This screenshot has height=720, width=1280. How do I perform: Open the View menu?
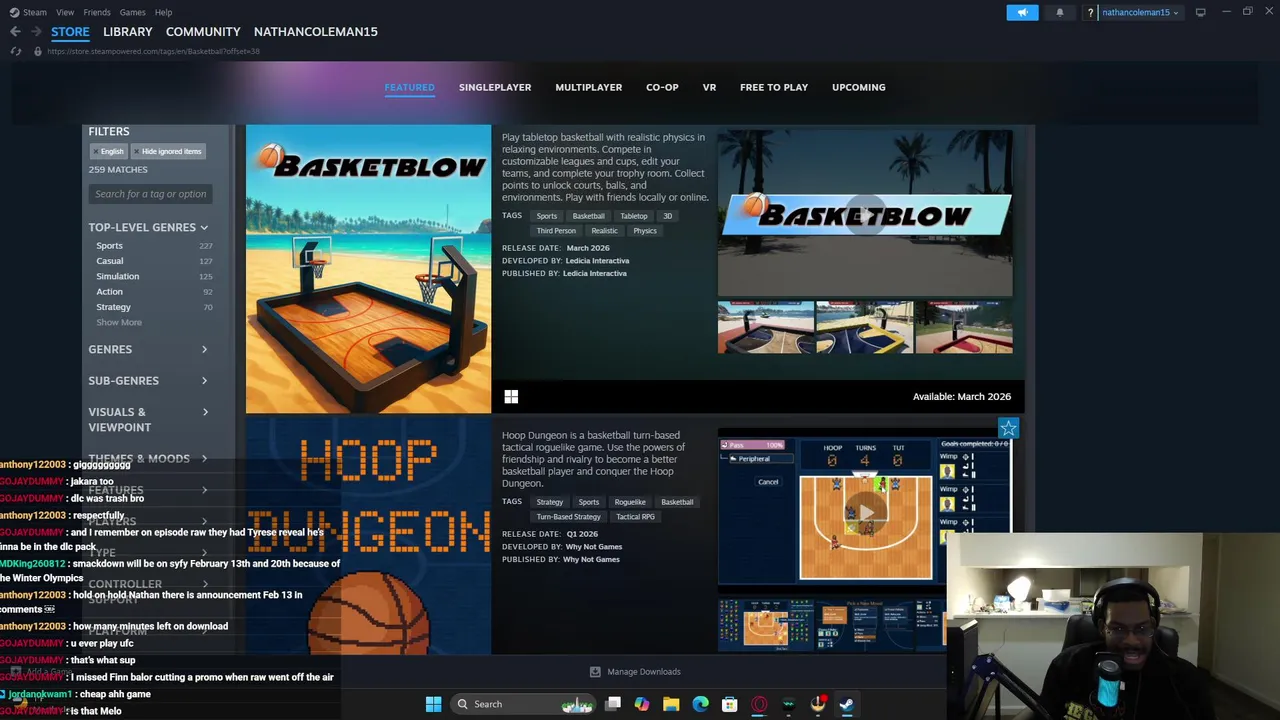point(65,12)
